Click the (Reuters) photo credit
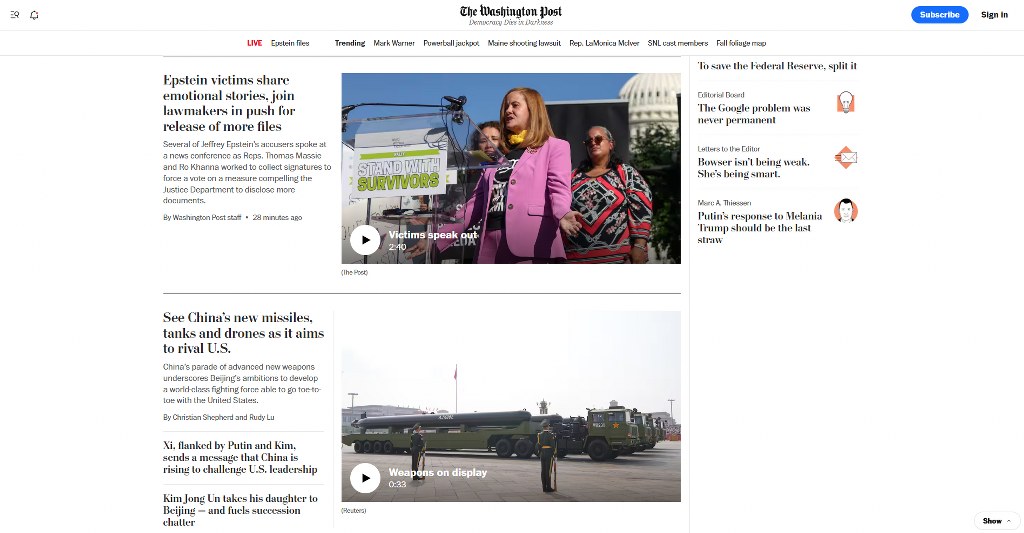This screenshot has height=533, width=1024. point(353,511)
